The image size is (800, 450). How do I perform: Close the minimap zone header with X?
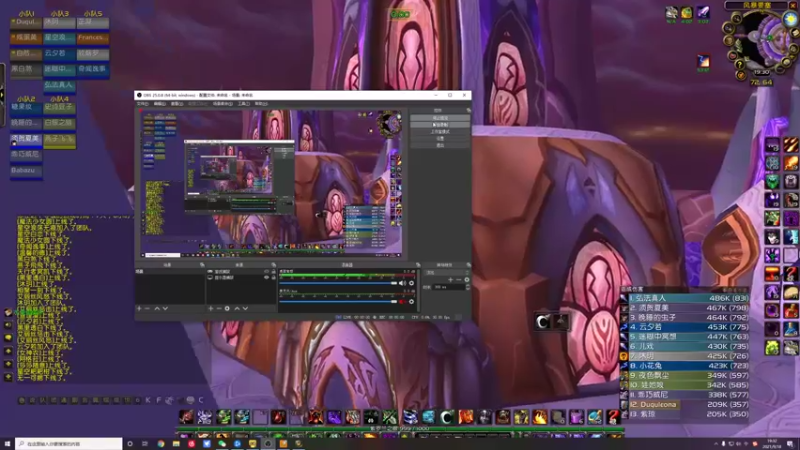(793, 5)
